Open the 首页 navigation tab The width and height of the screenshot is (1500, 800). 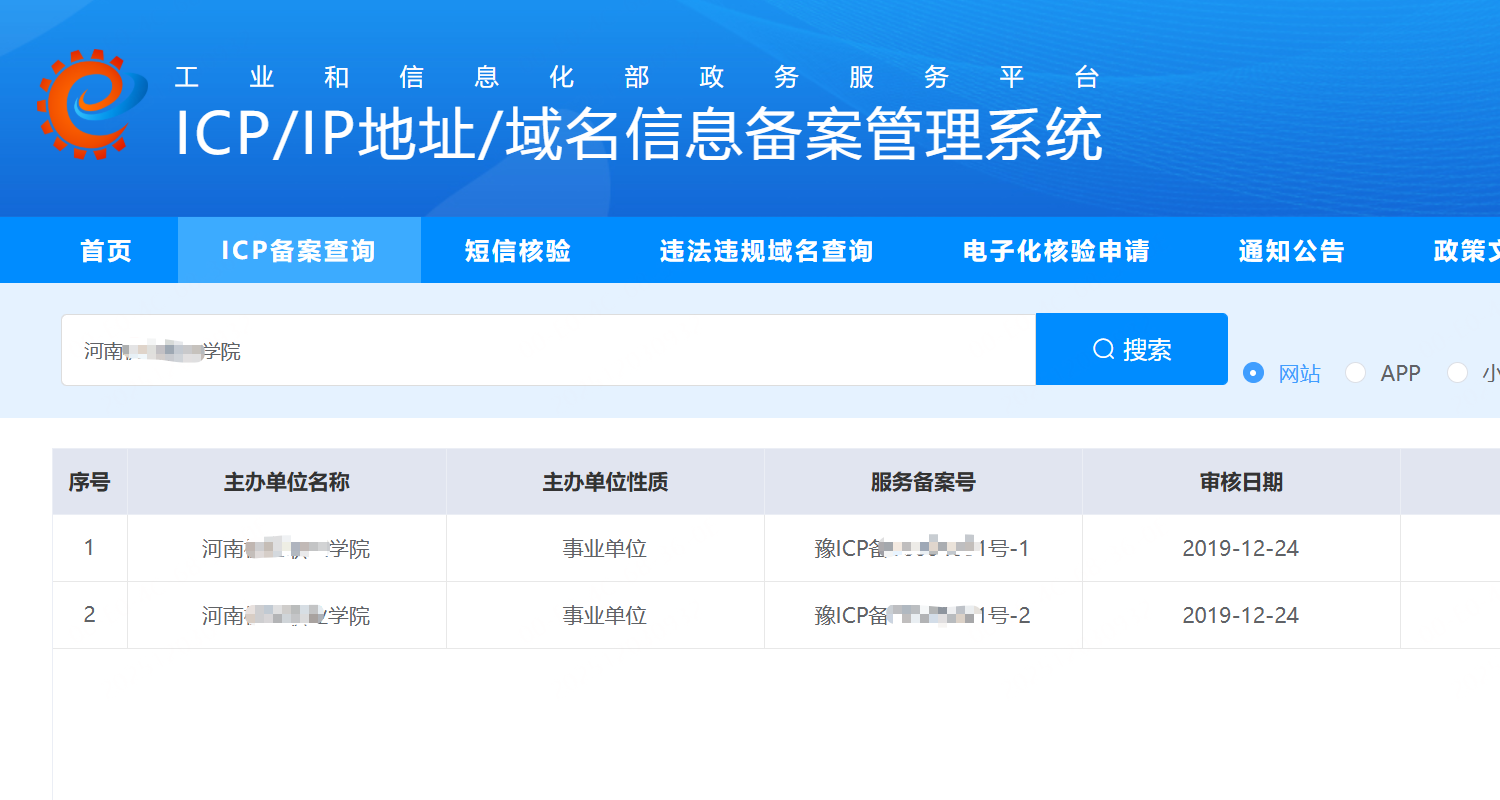click(104, 250)
